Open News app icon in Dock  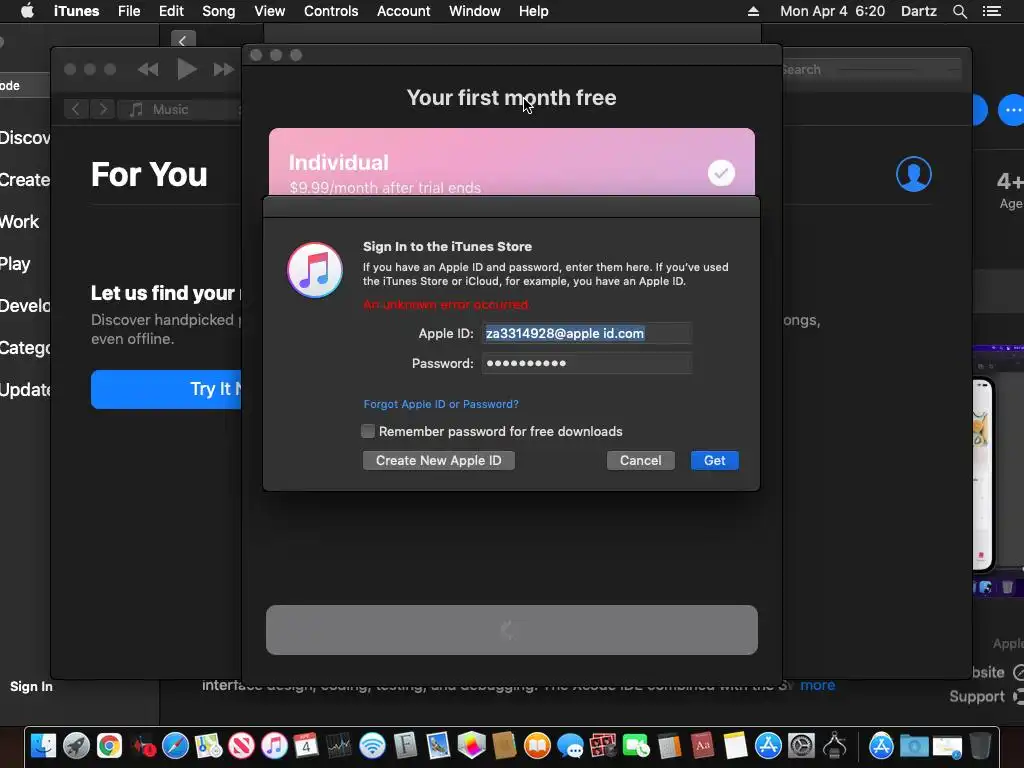[x=241, y=745]
